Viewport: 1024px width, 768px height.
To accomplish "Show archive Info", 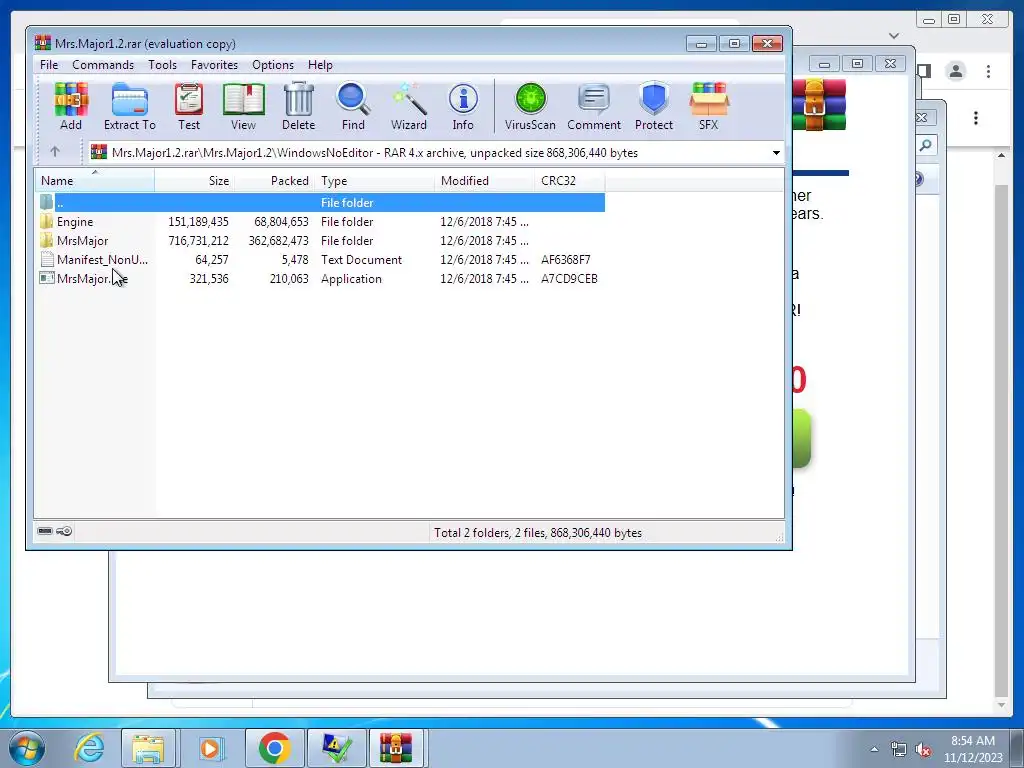I will pyautogui.click(x=463, y=106).
